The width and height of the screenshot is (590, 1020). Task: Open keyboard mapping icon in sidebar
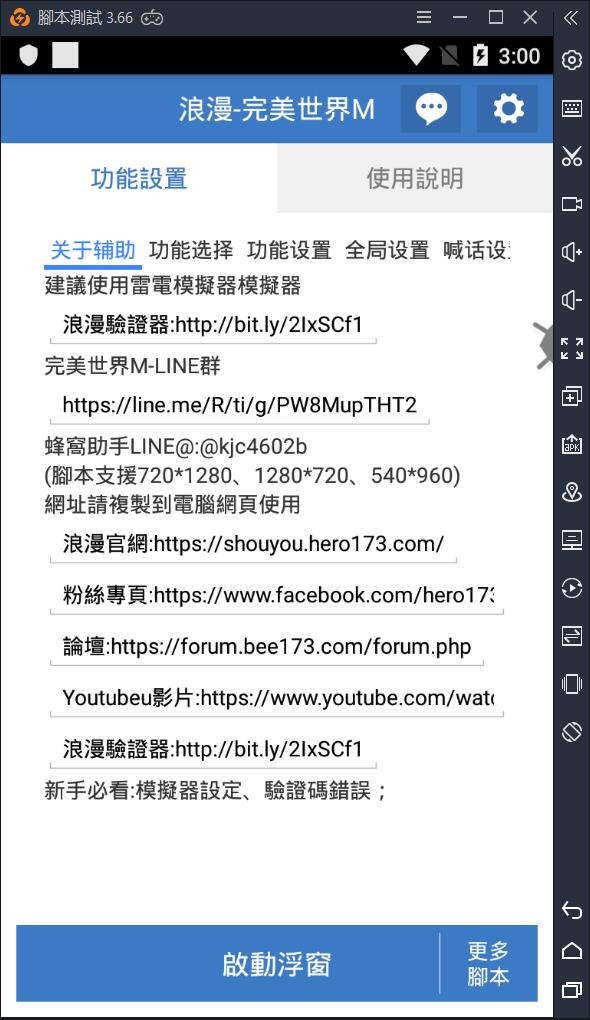572,108
